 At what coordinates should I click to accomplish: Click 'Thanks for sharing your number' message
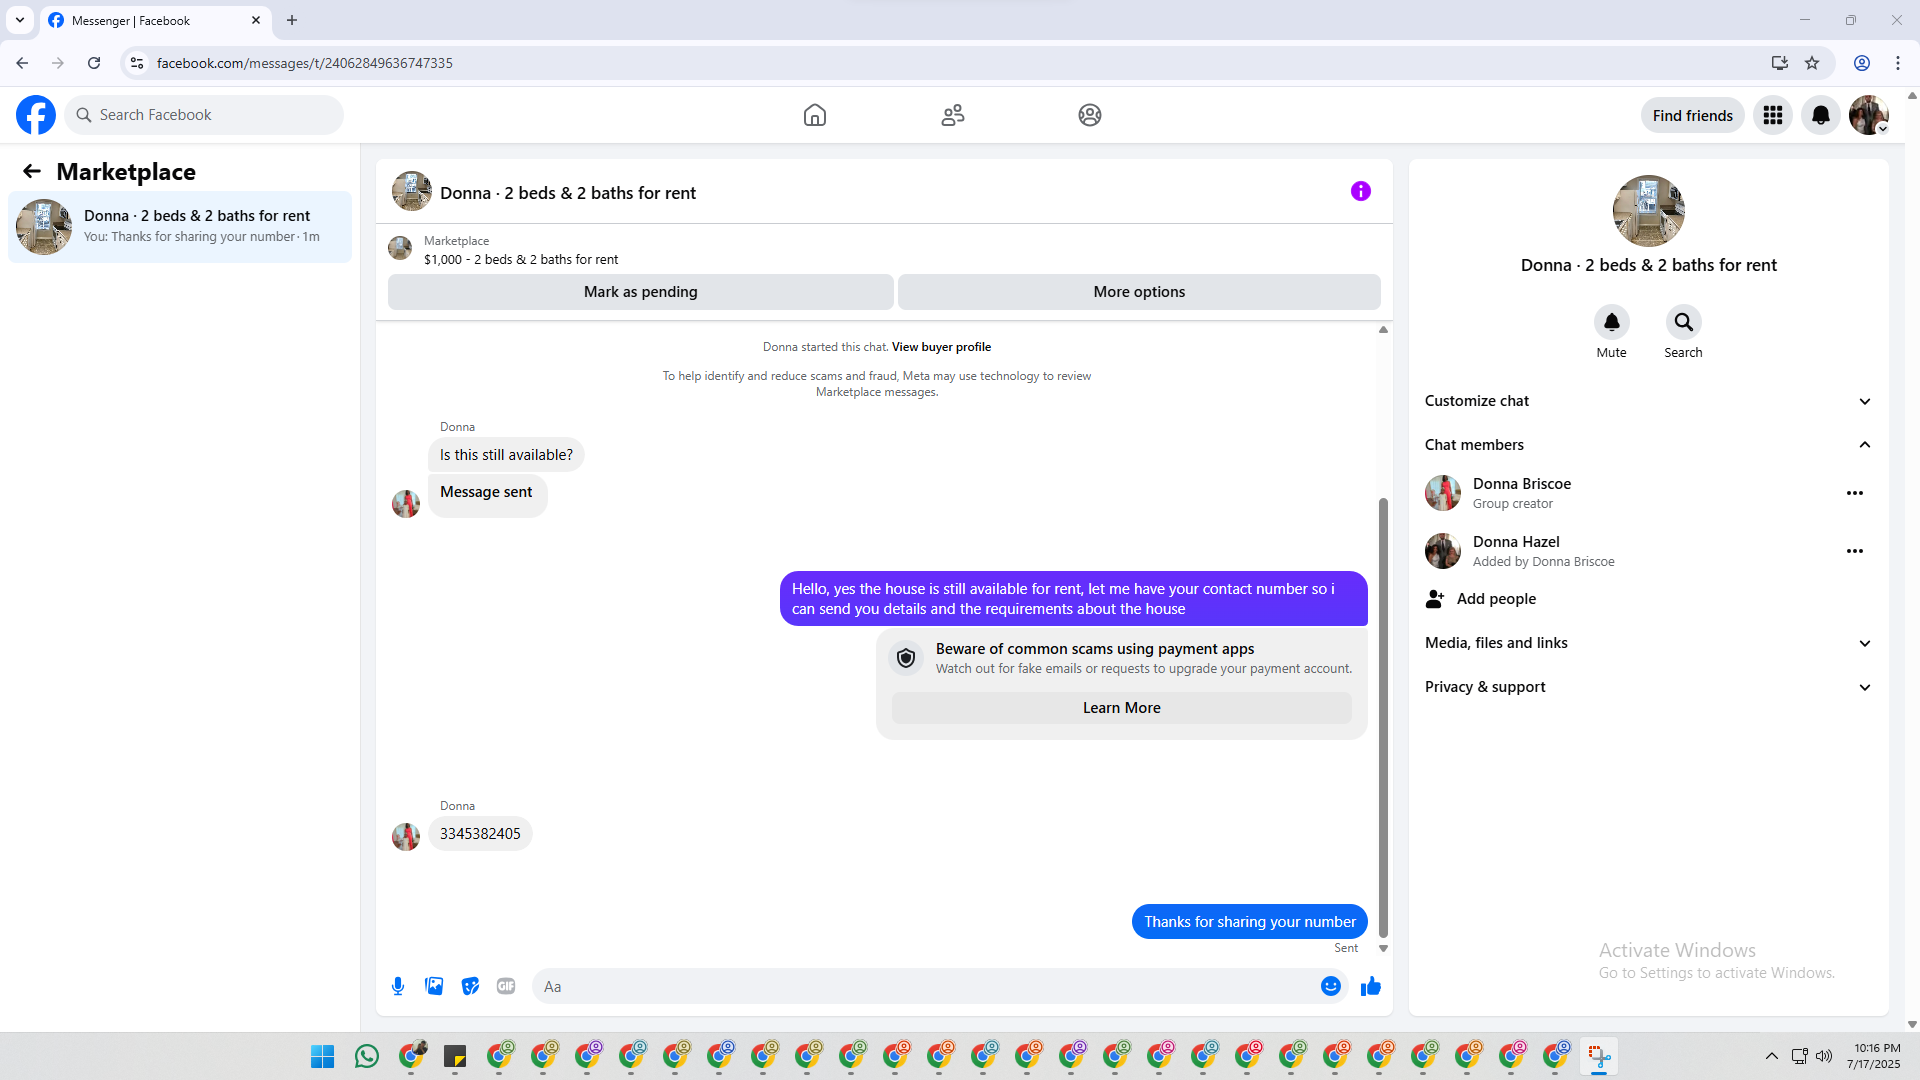(1250, 922)
